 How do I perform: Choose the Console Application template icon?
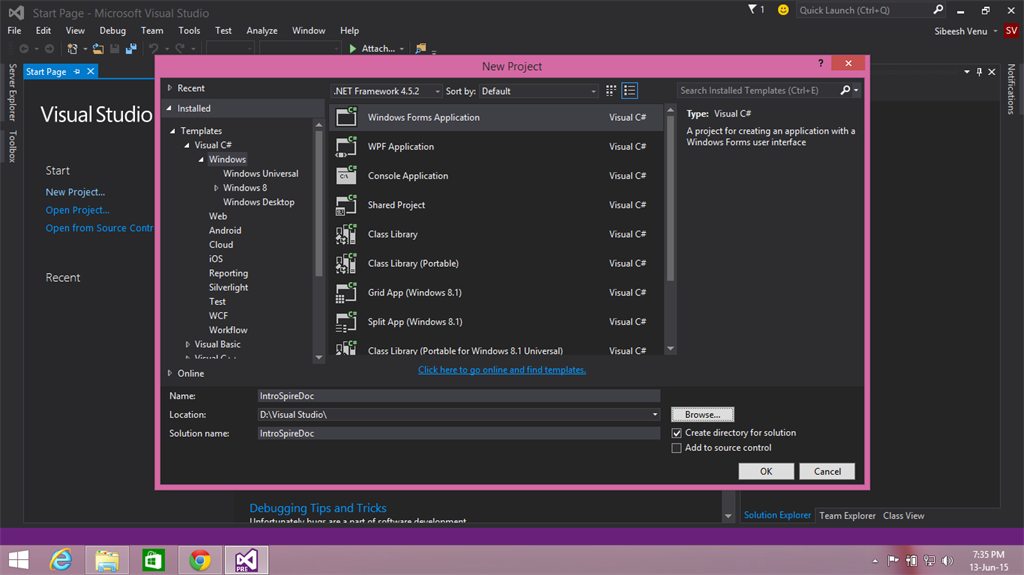(346, 175)
